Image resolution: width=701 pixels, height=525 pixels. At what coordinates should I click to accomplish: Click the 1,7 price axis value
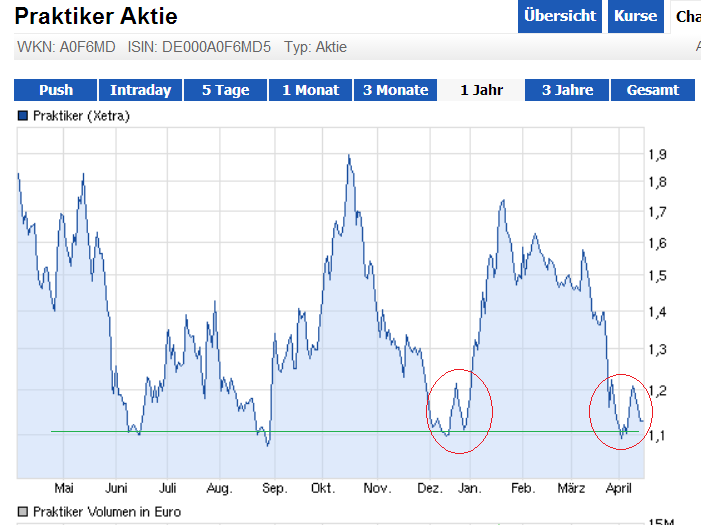coord(657,211)
